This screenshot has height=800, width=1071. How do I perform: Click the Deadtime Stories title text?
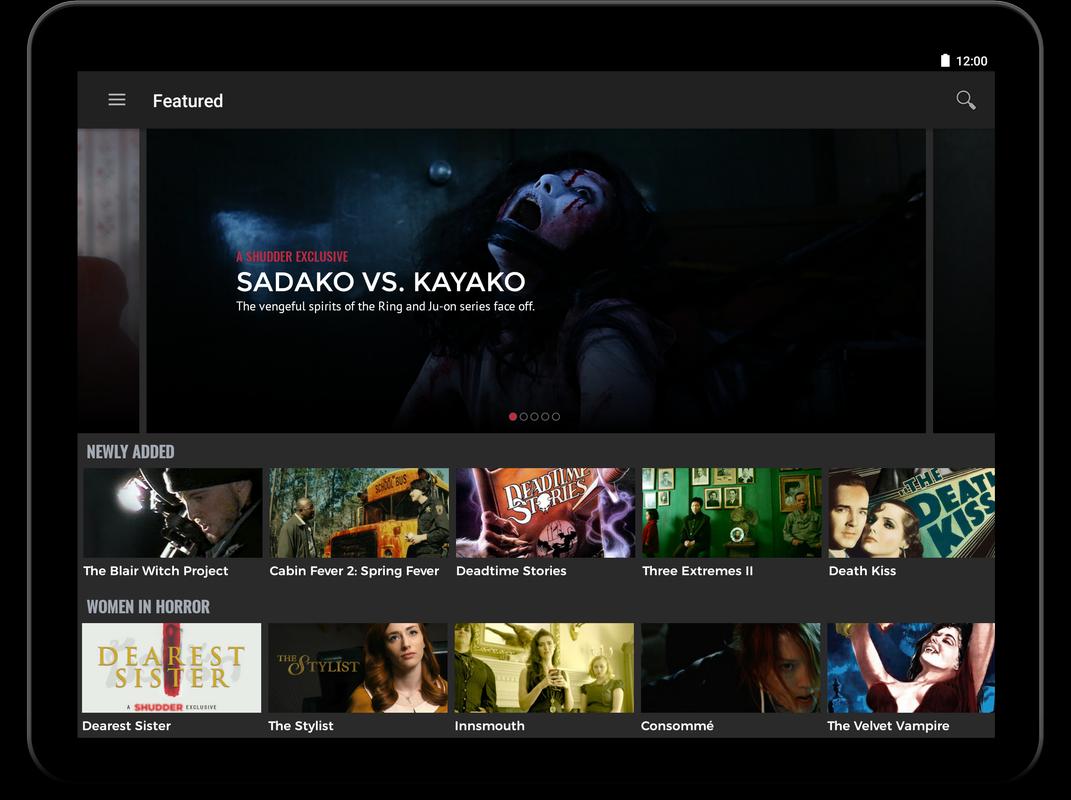point(512,570)
